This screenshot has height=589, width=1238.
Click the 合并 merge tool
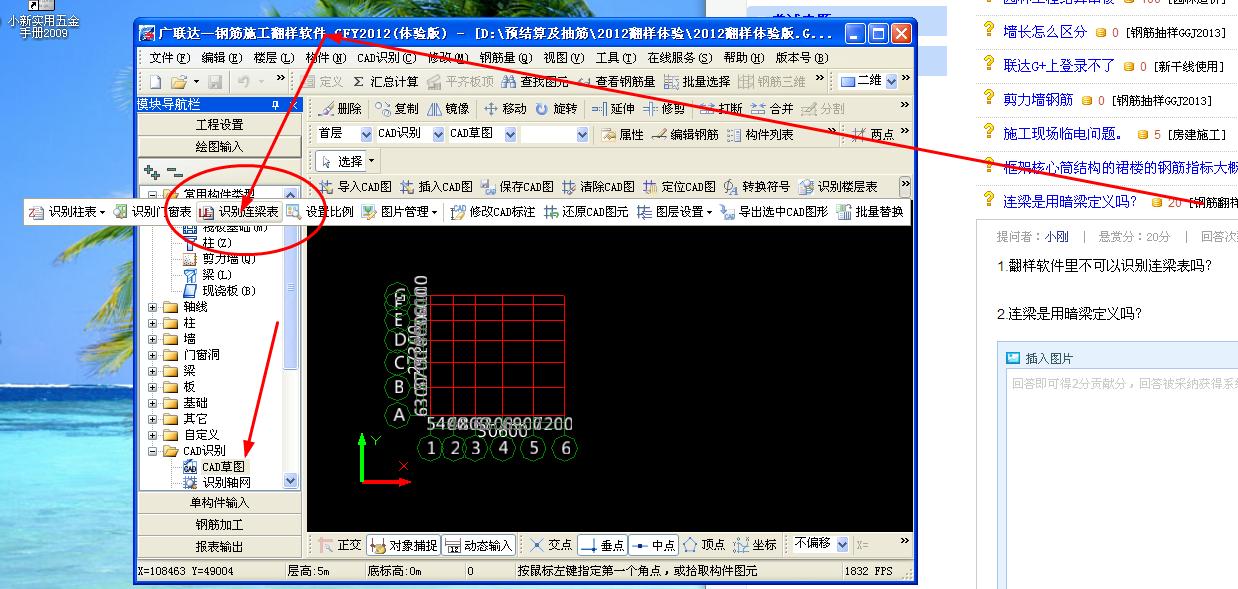772,109
